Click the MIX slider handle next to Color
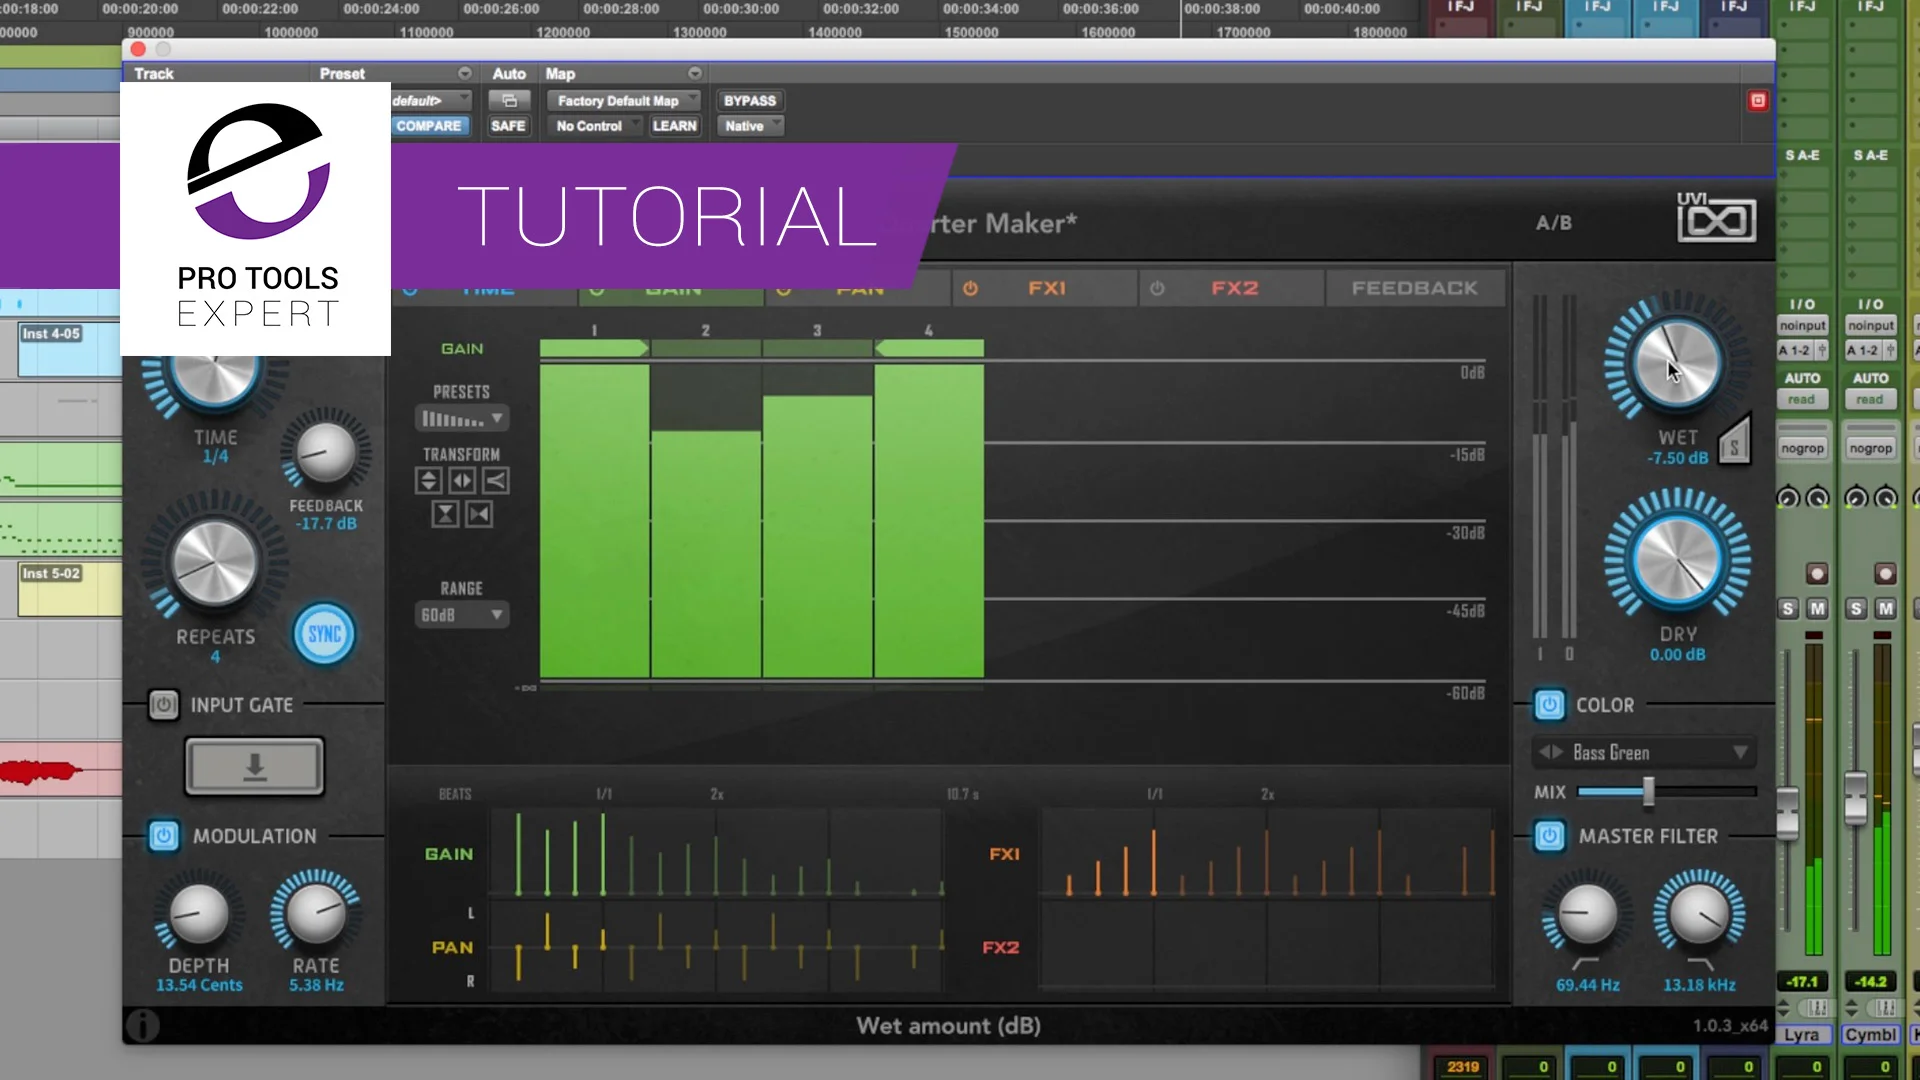 pos(1650,792)
